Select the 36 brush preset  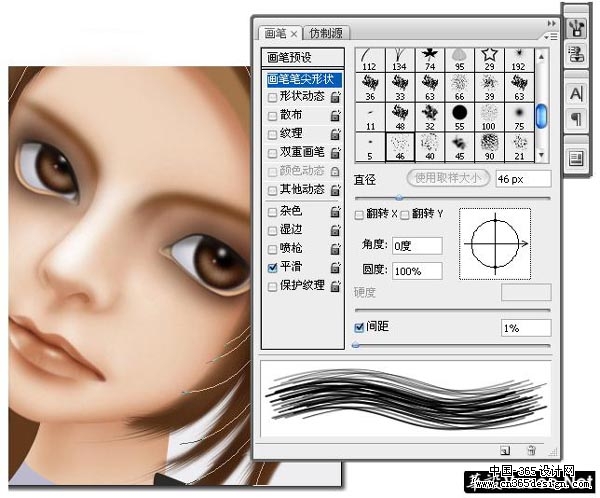[370, 87]
